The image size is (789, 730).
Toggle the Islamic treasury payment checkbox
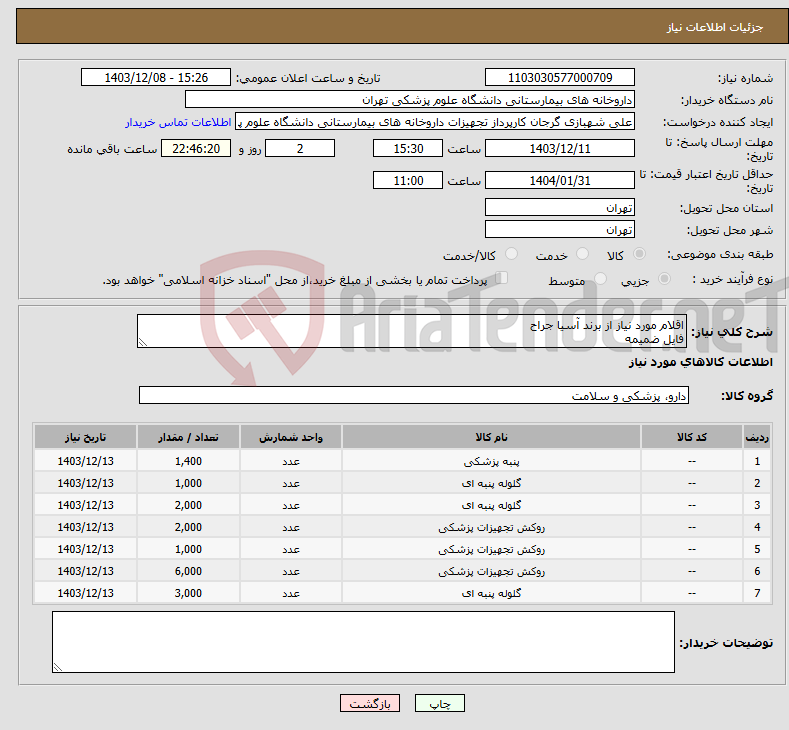[502, 278]
